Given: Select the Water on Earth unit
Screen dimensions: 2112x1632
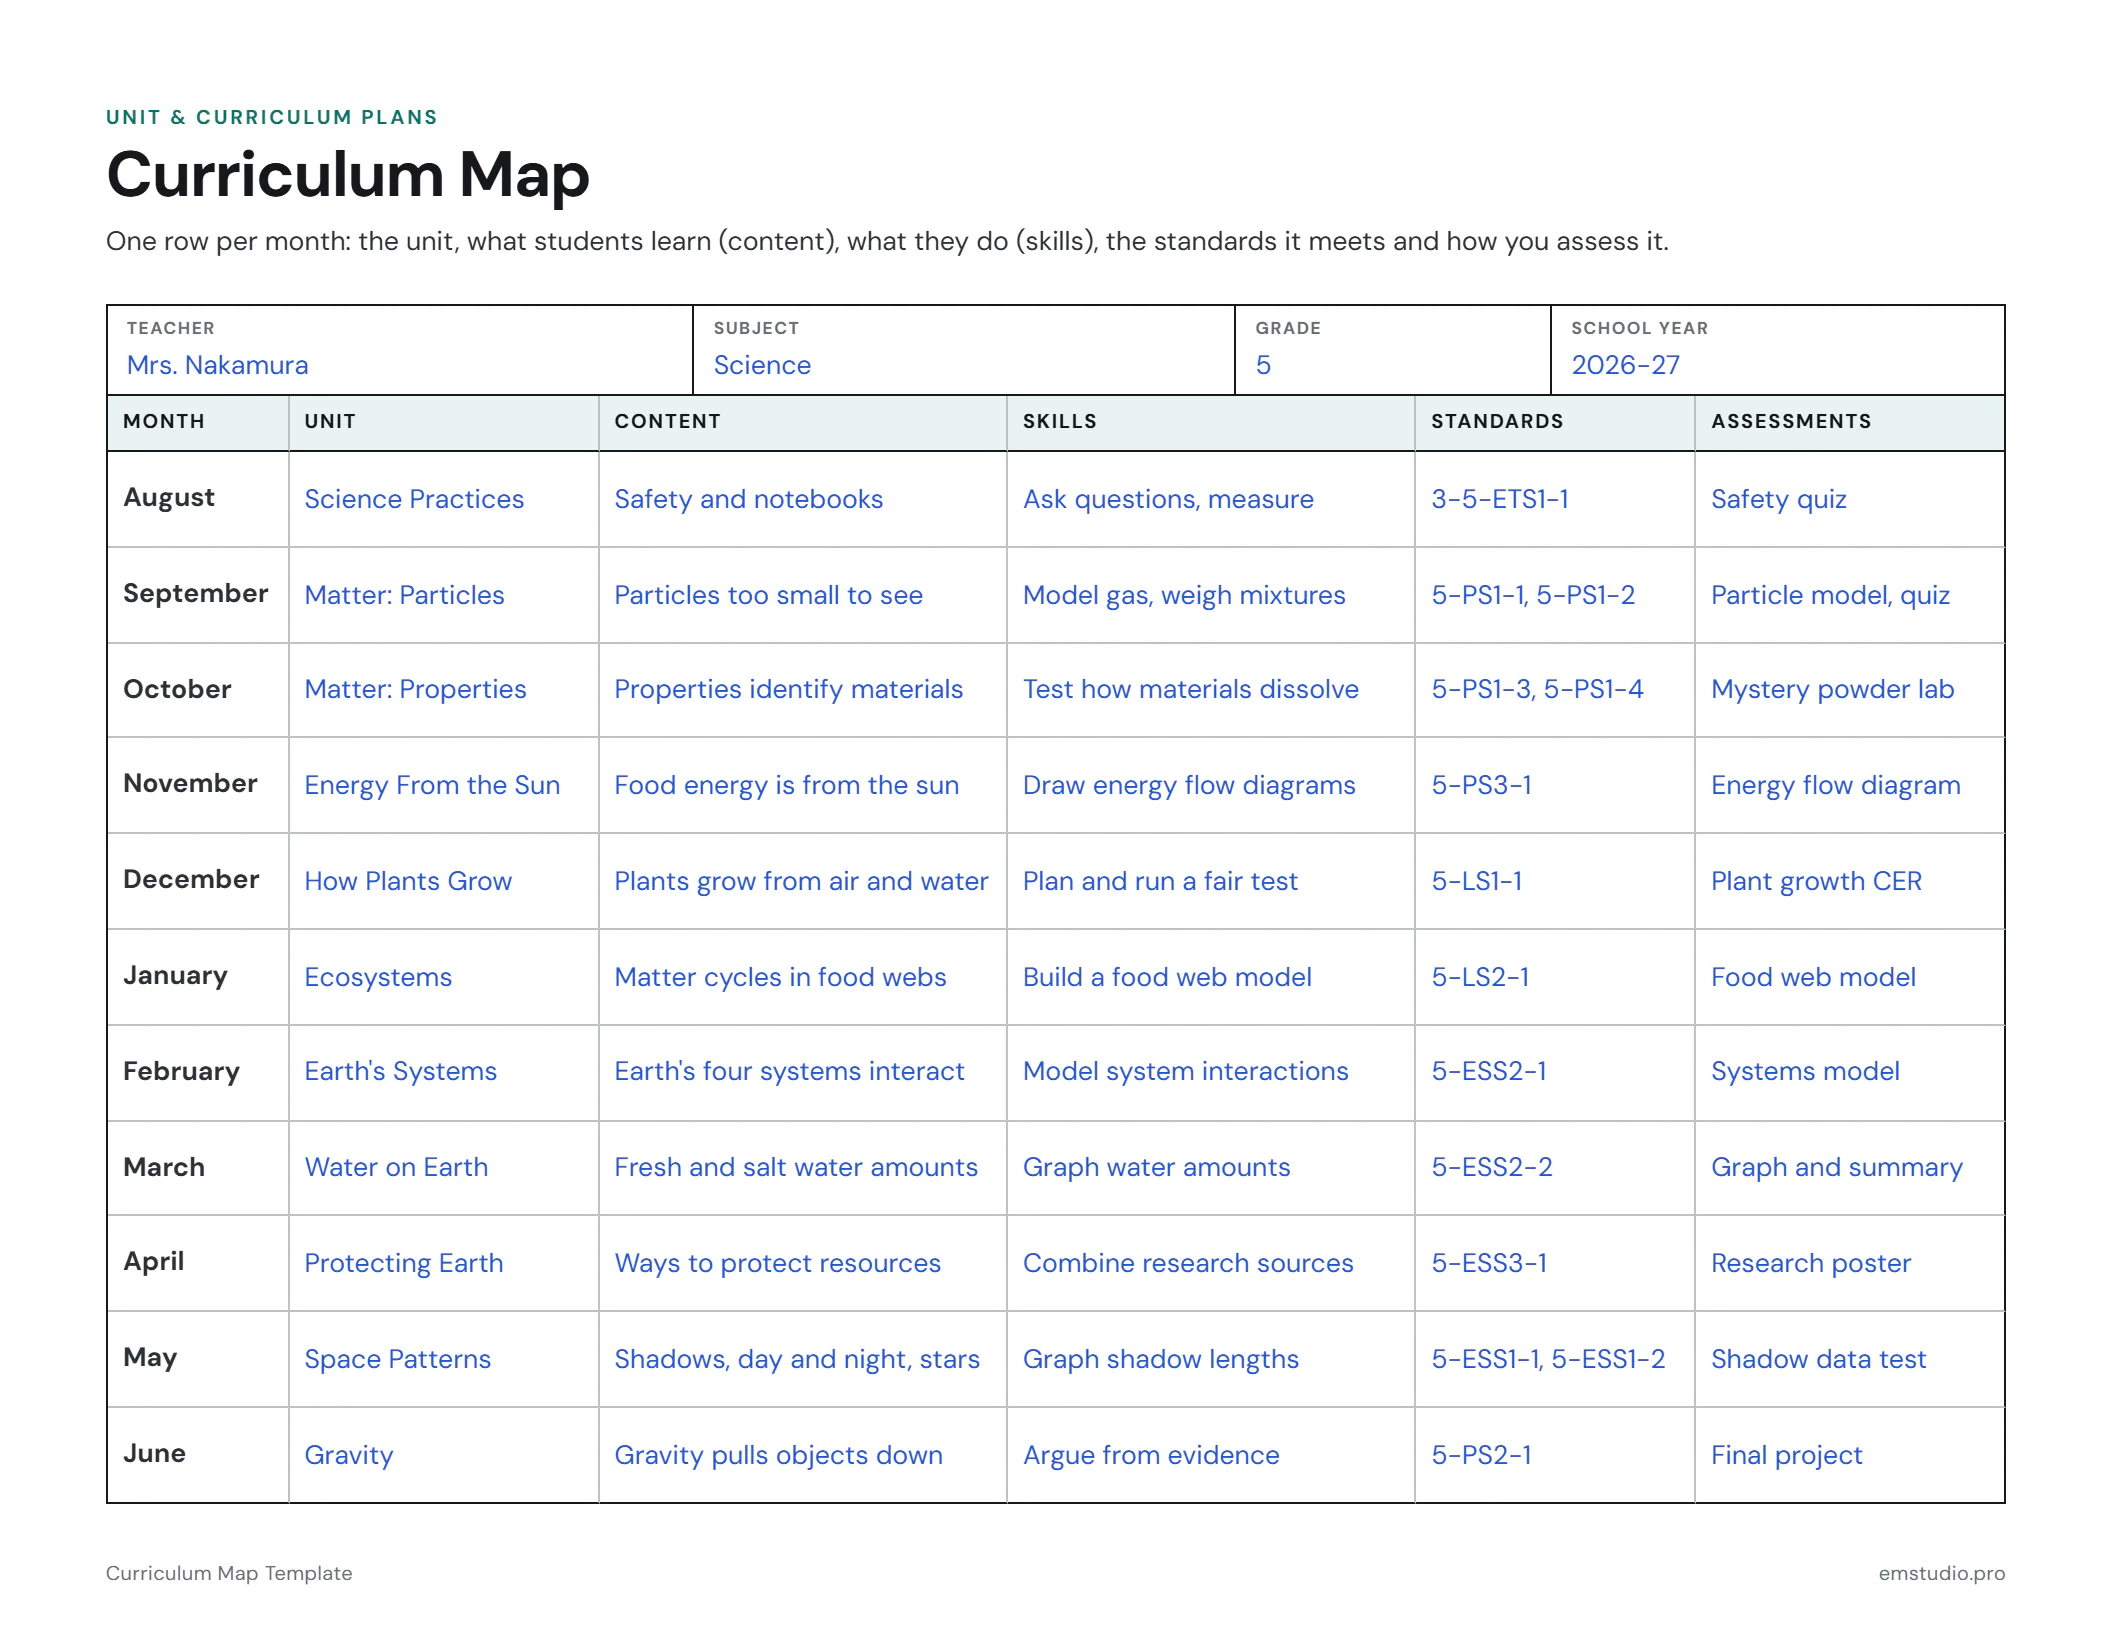Looking at the screenshot, I should [x=396, y=1167].
